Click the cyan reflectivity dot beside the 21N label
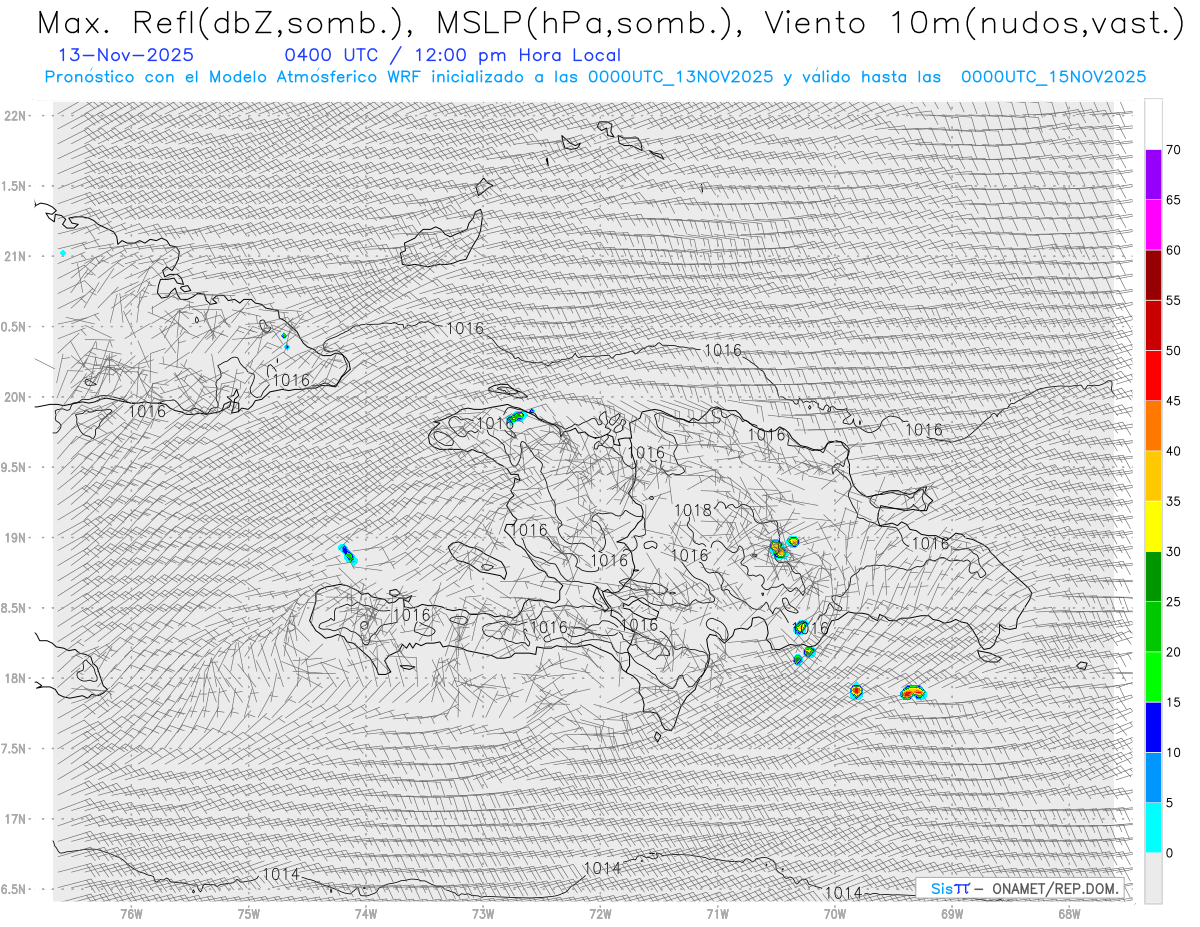This screenshot has width=1200, height=927. pos(63,253)
